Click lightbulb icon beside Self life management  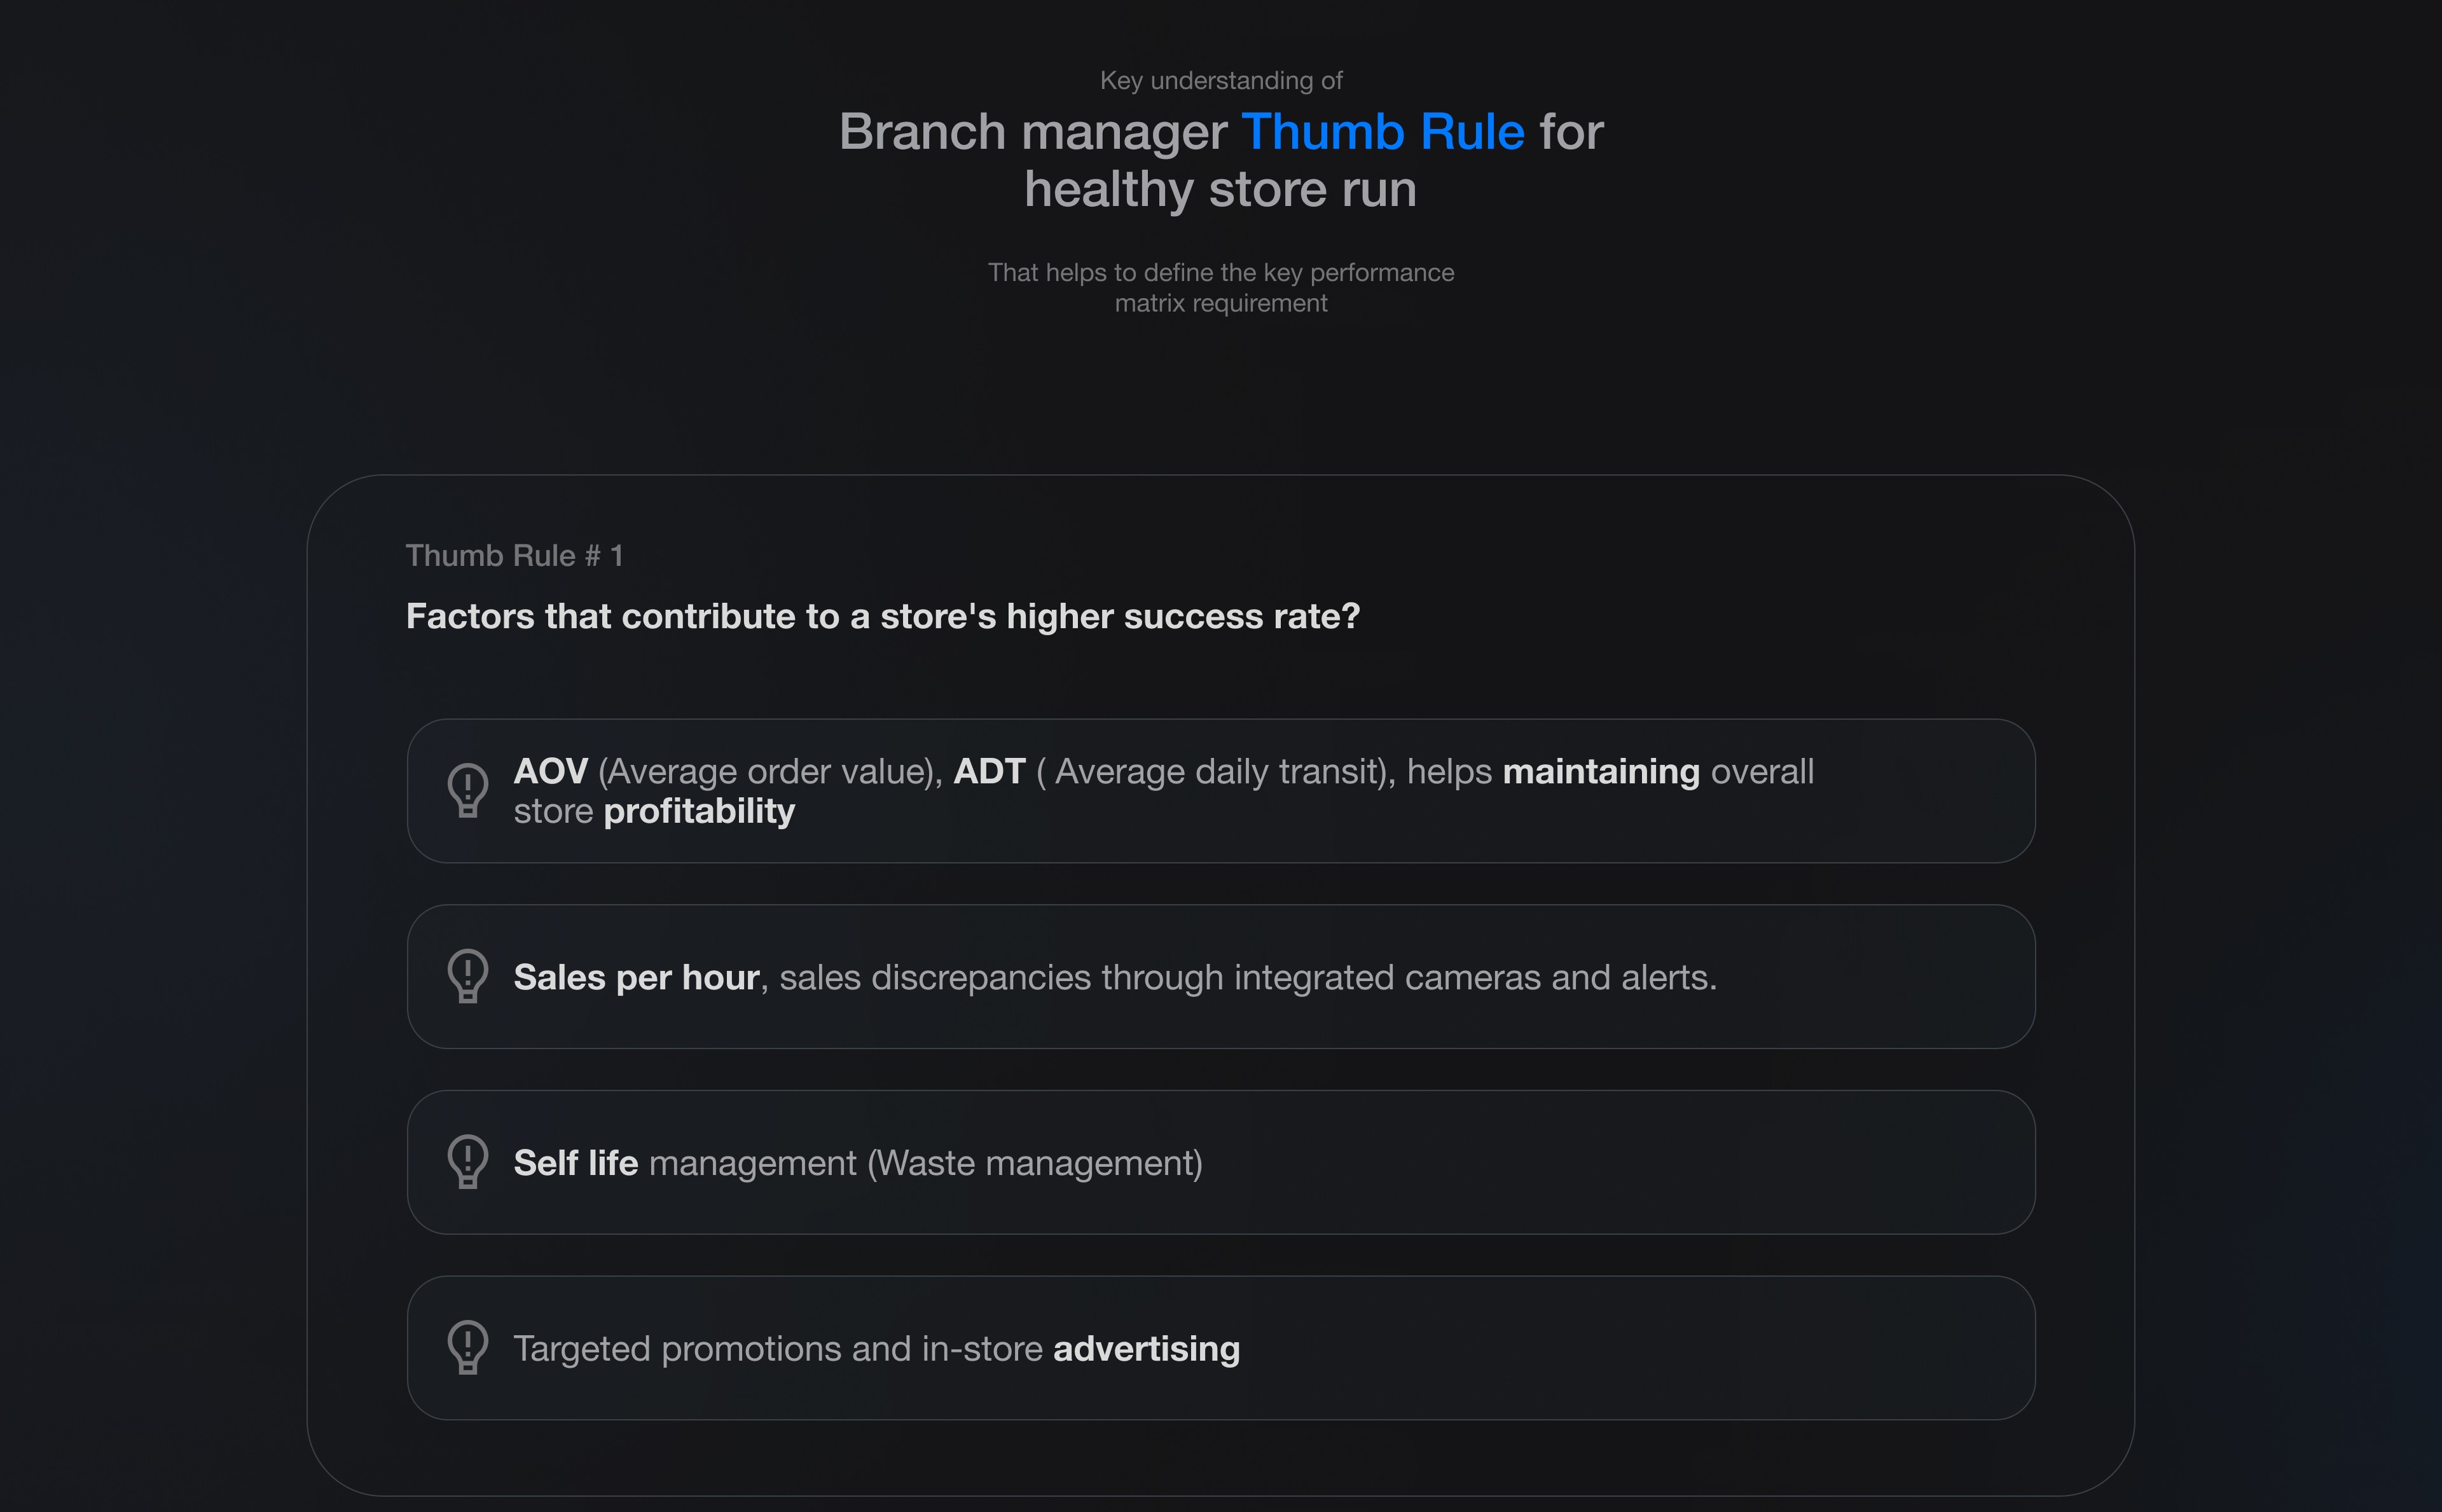[x=467, y=1161]
